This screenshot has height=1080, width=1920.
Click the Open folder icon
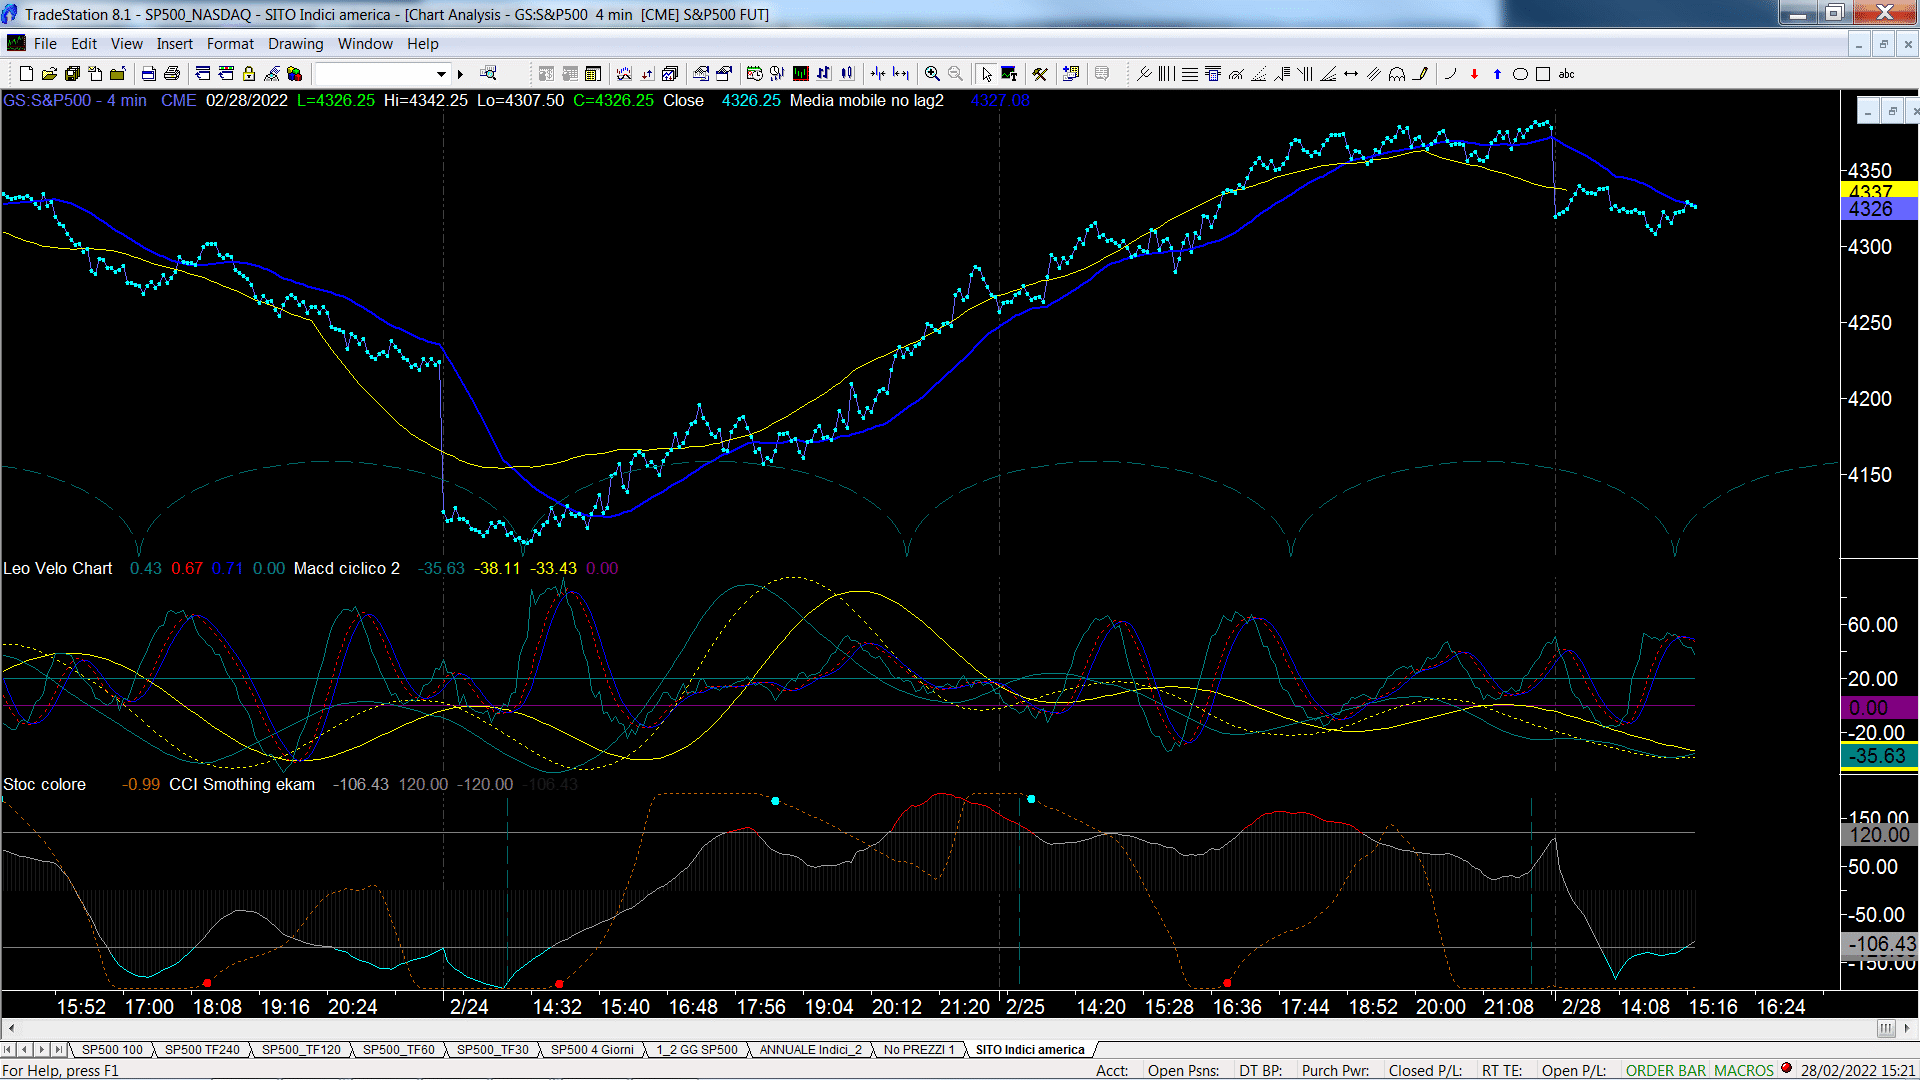coord(49,74)
